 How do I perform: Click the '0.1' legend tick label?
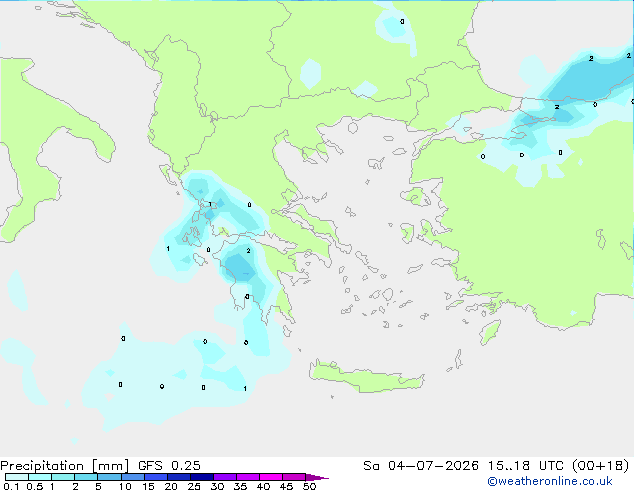coord(11,486)
